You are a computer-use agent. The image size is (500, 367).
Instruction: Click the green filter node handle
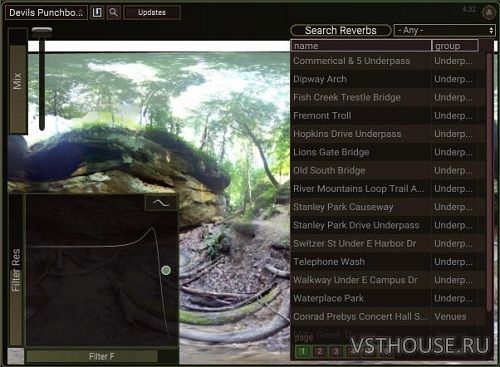166,270
